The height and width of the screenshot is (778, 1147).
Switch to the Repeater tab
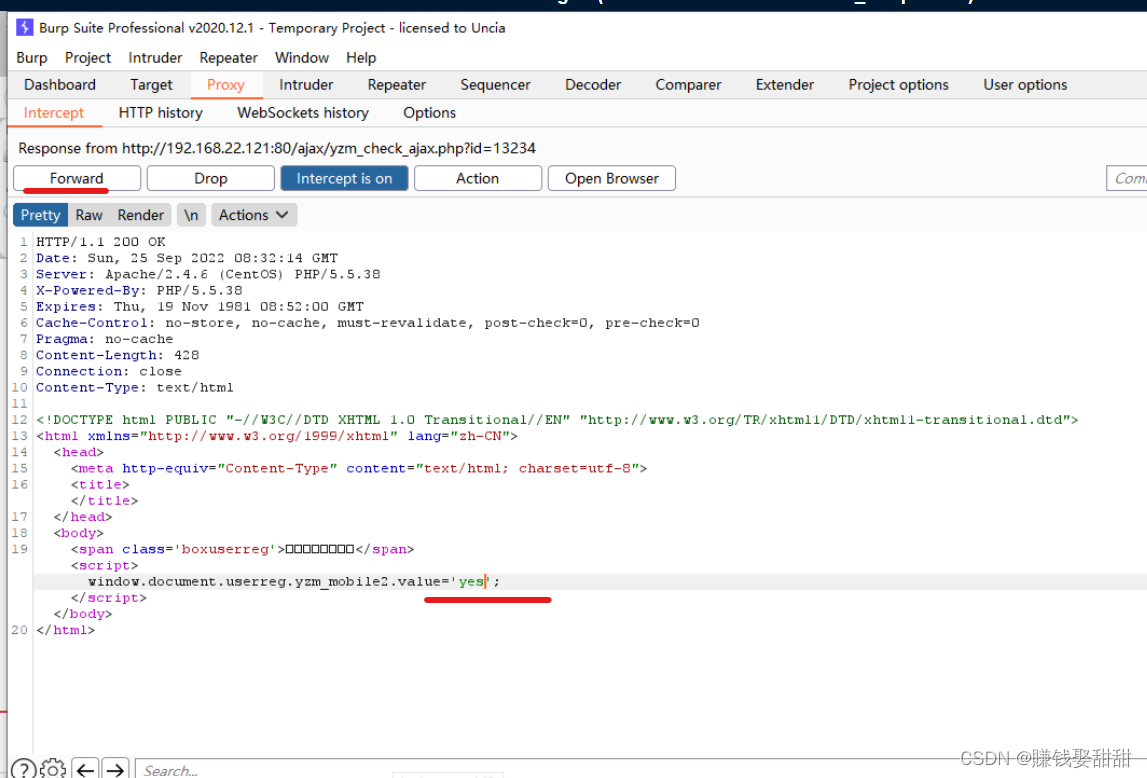[x=396, y=85]
